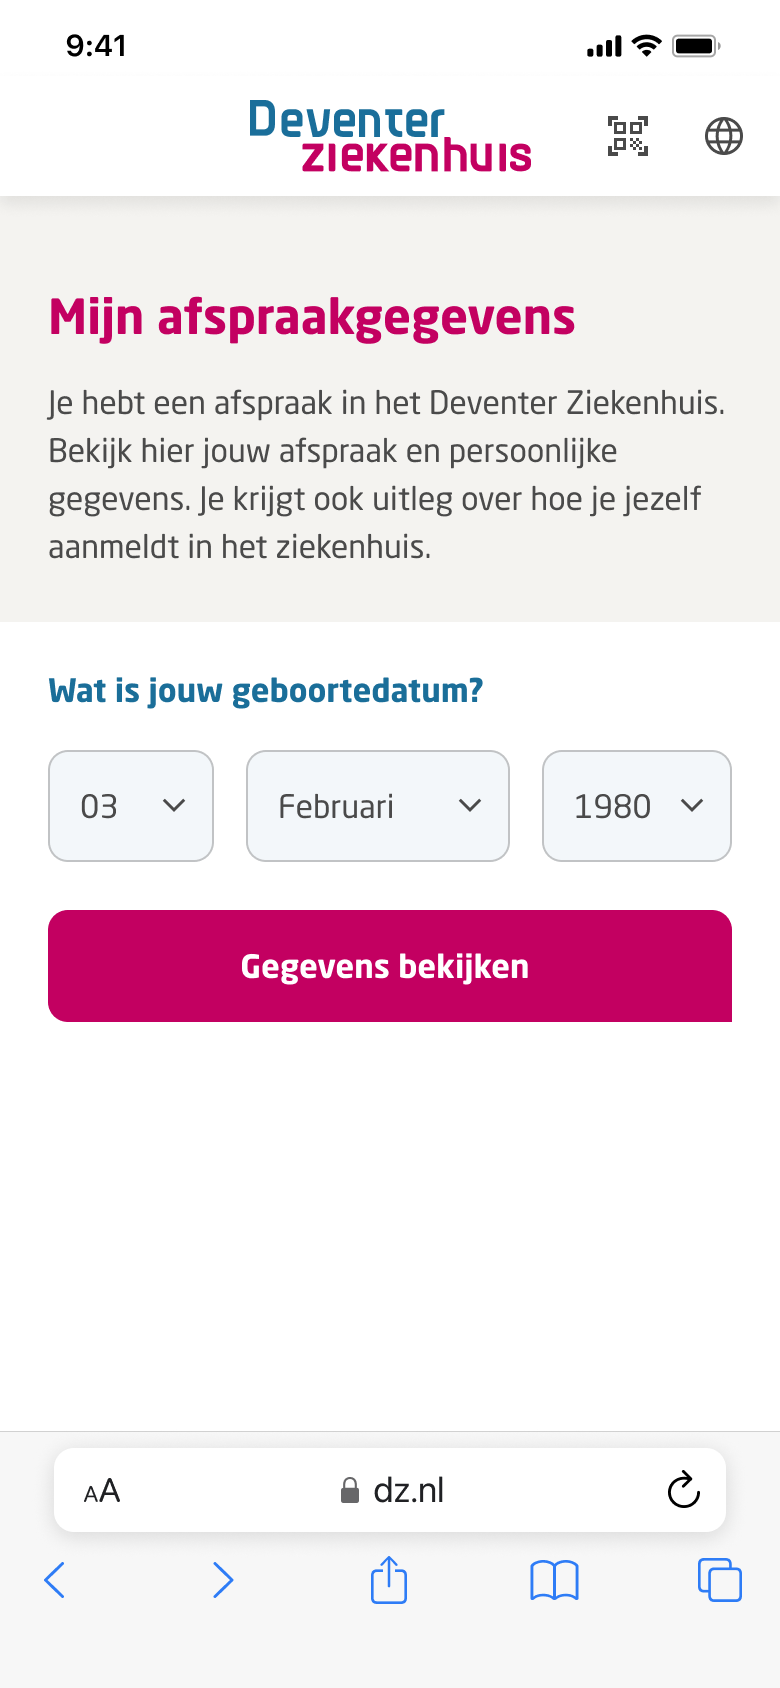Image resolution: width=780 pixels, height=1688 pixels.
Task: Tap the lock icon beside dz.nl
Action: (x=349, y=1491)
